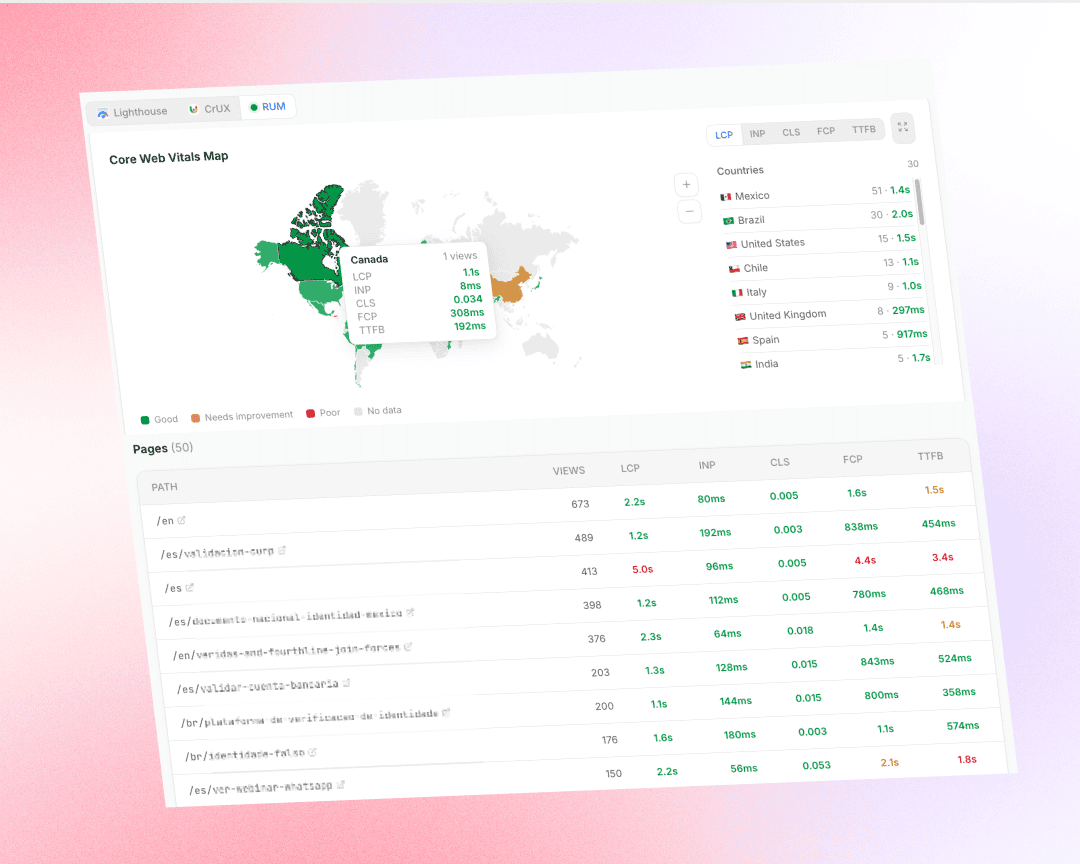
Task: Open plataforma-de-verificacao external link icon
Action: tap(446, 712)
